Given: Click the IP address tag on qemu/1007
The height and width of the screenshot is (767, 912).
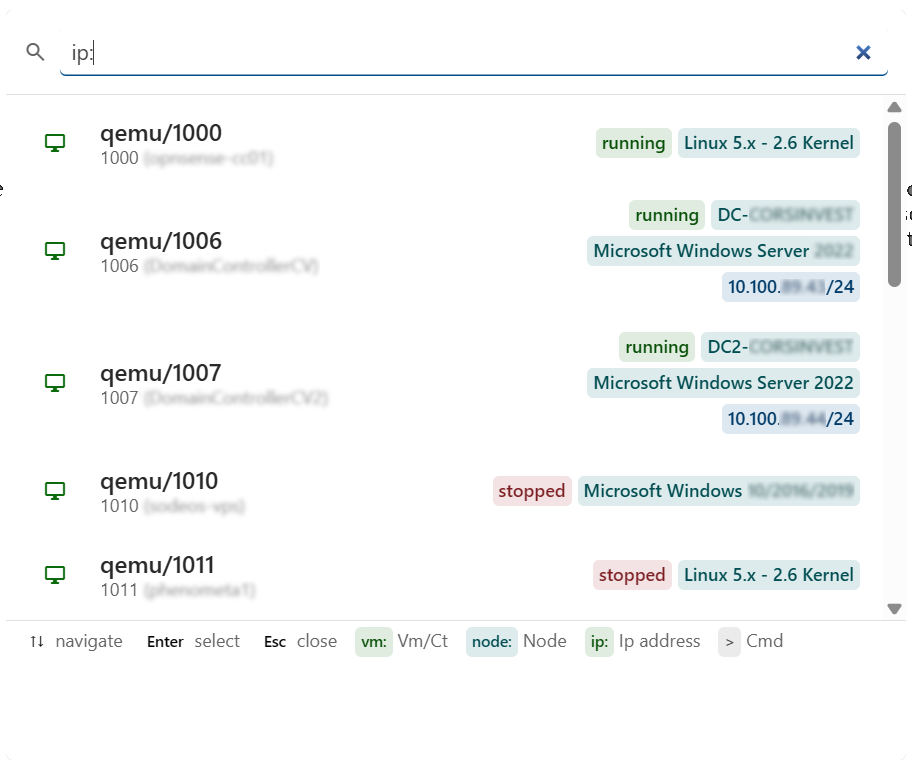Looking at the screenshot, I should (x=790, y=419).
